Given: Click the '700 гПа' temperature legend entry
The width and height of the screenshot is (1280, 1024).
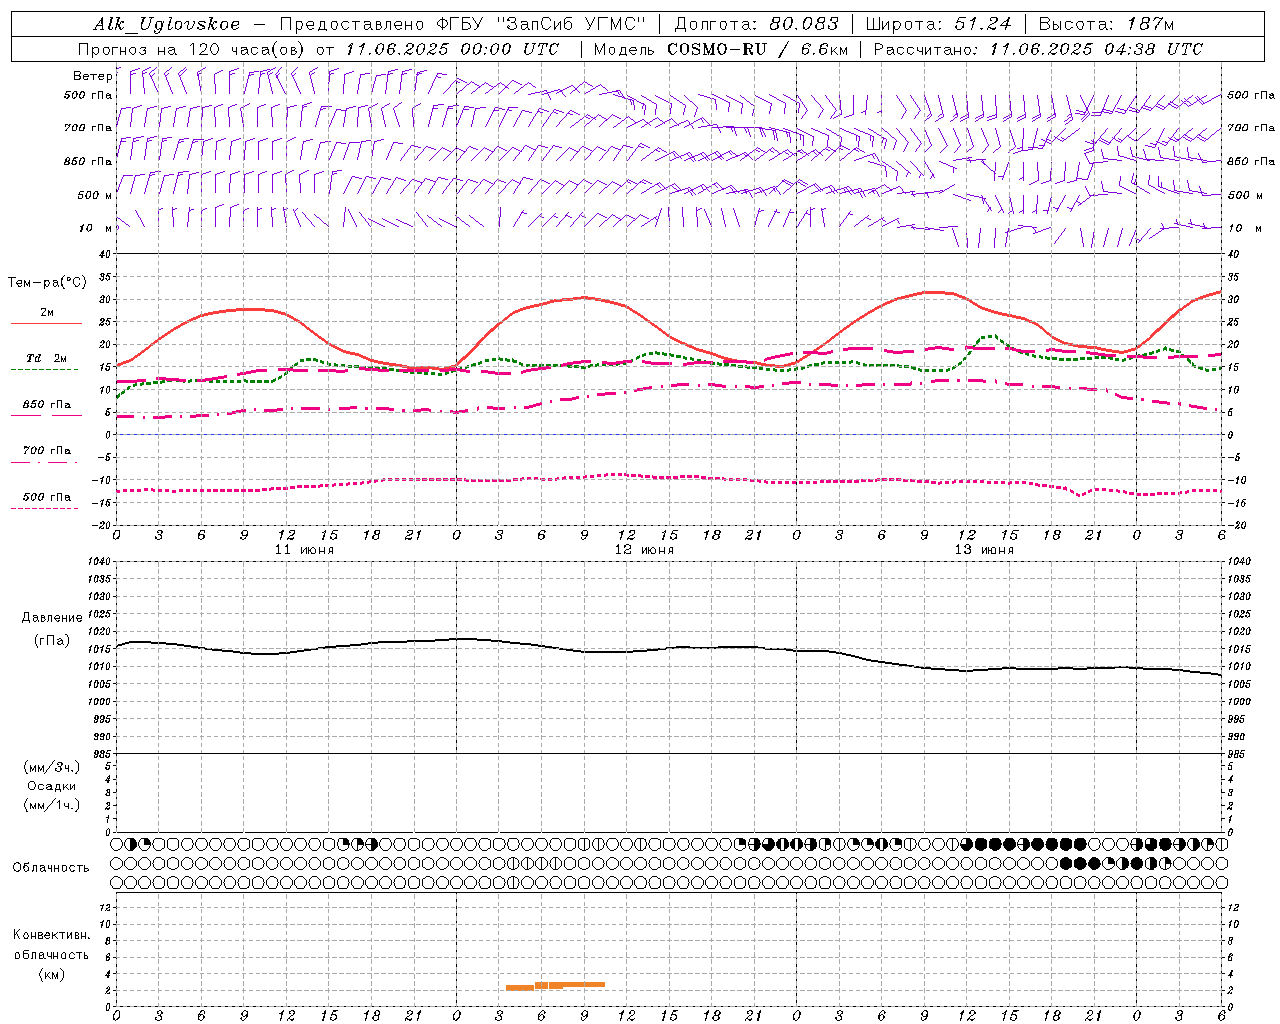Looking at the screenshot, I should [46, 451].
